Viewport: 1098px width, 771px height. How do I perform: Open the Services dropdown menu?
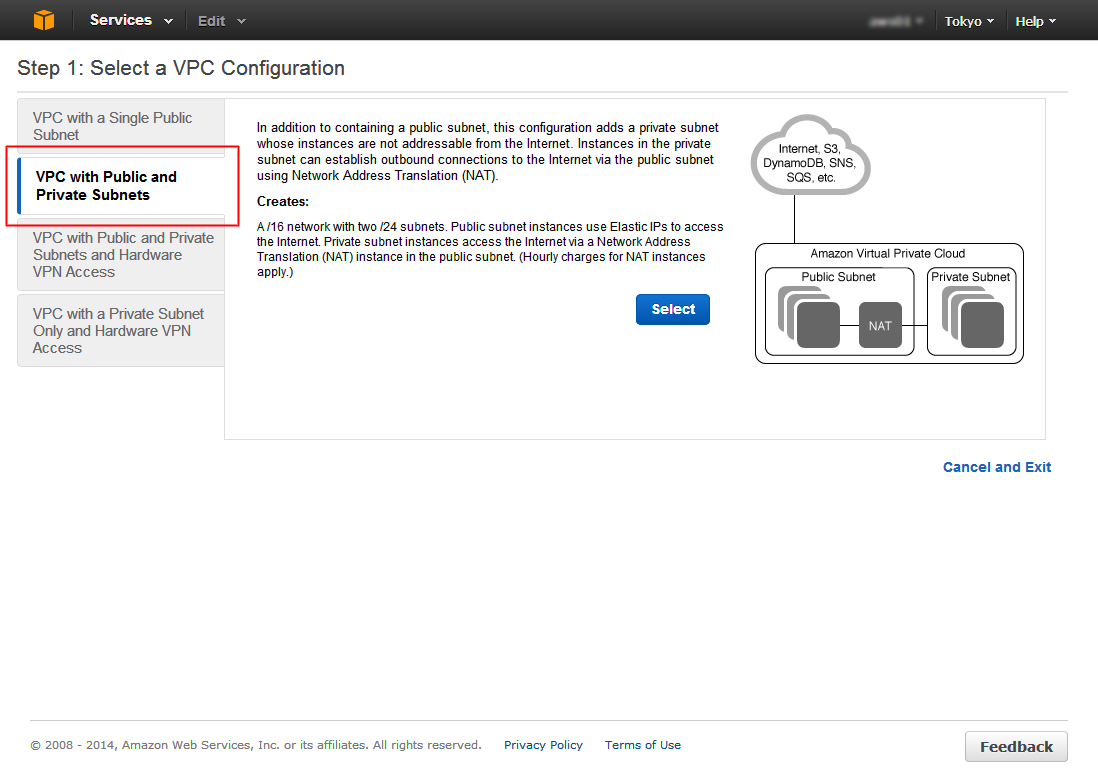point(131,20)
